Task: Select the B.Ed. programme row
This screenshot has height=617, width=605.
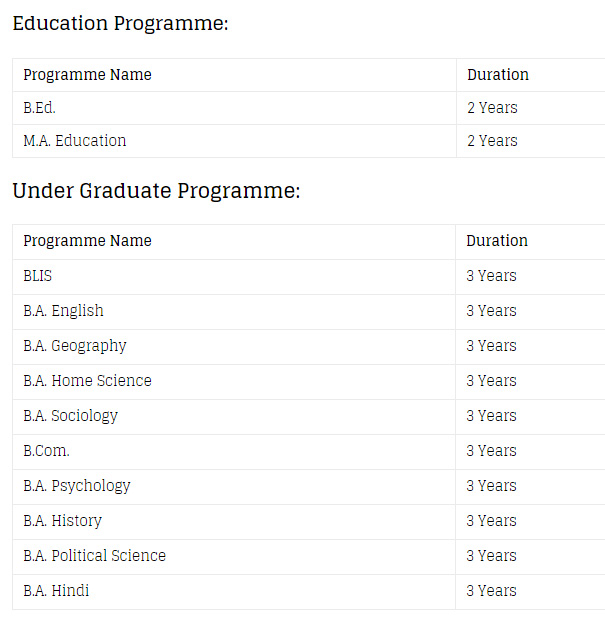Action: coord(309,108)
